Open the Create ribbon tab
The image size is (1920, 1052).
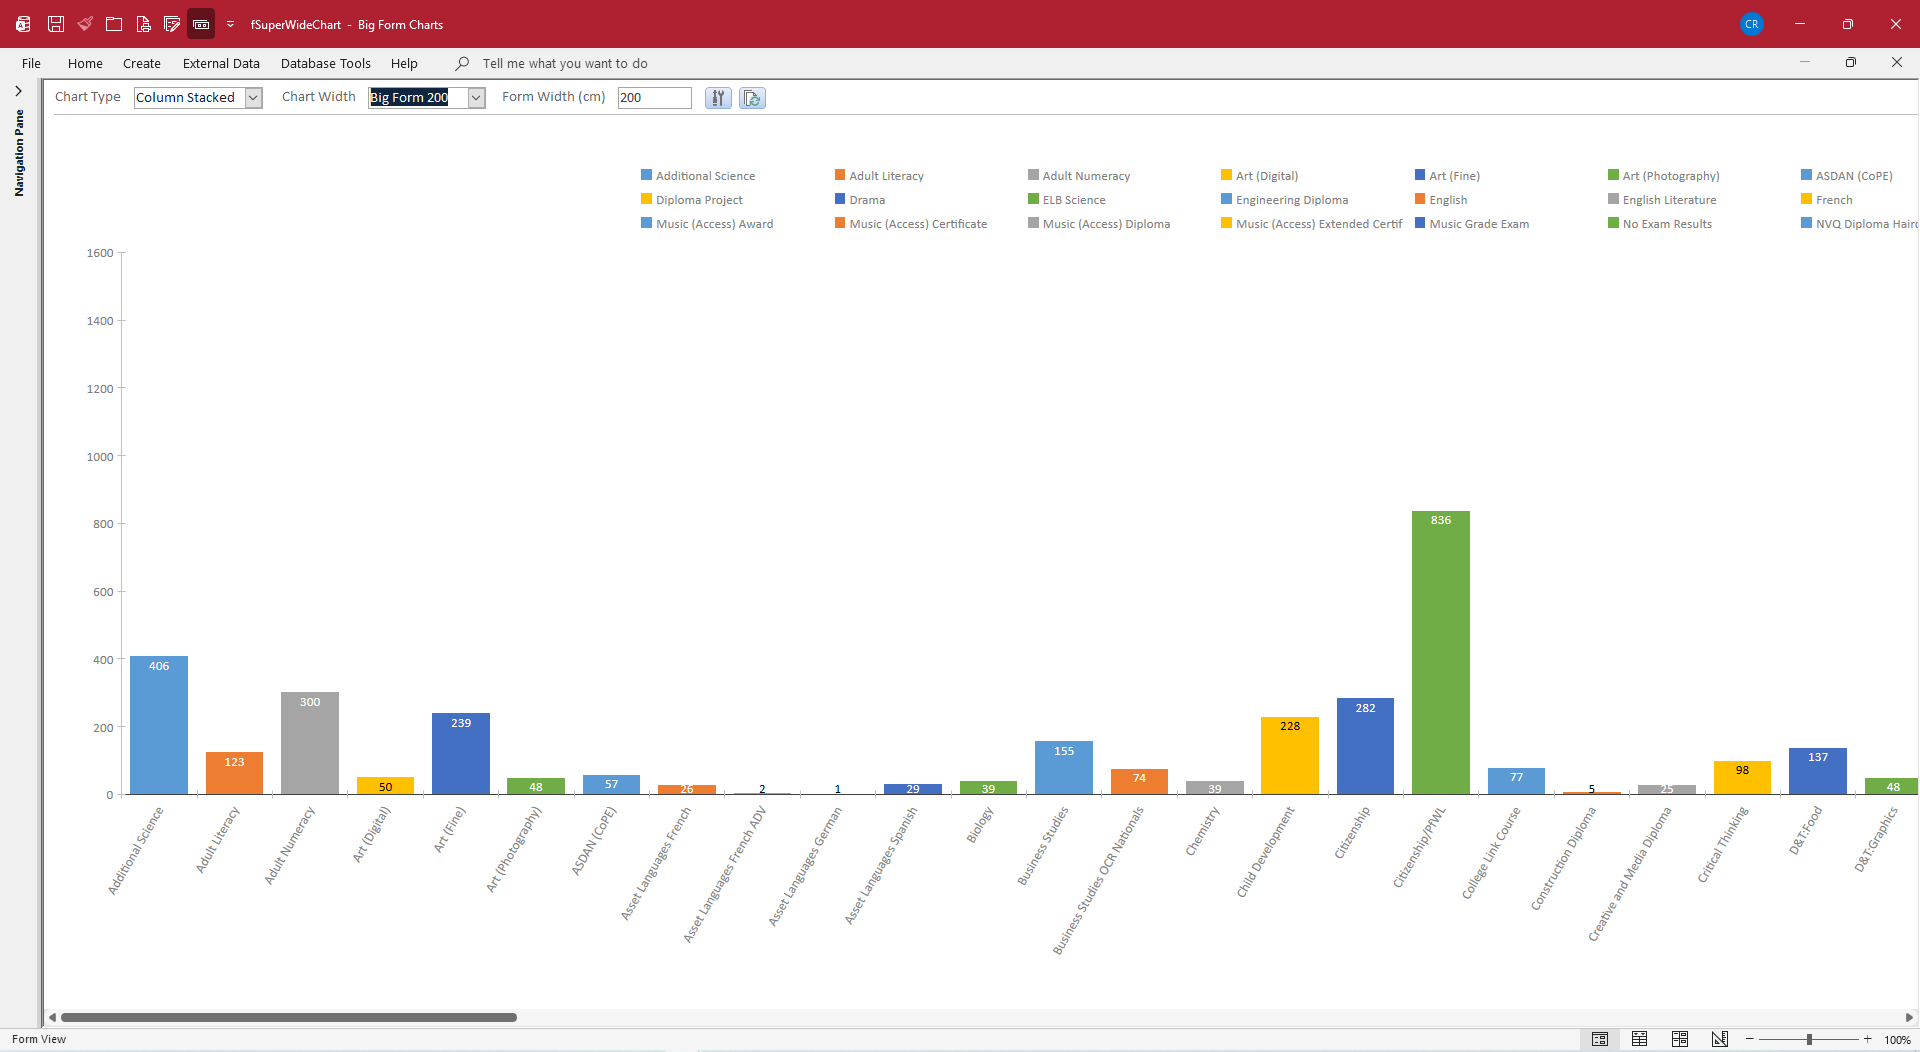click(x=142, y=63)
